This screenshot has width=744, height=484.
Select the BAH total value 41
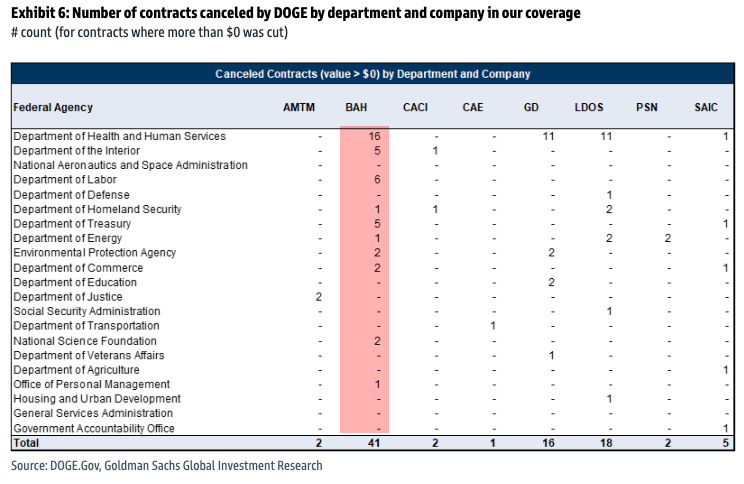(374, 443)
